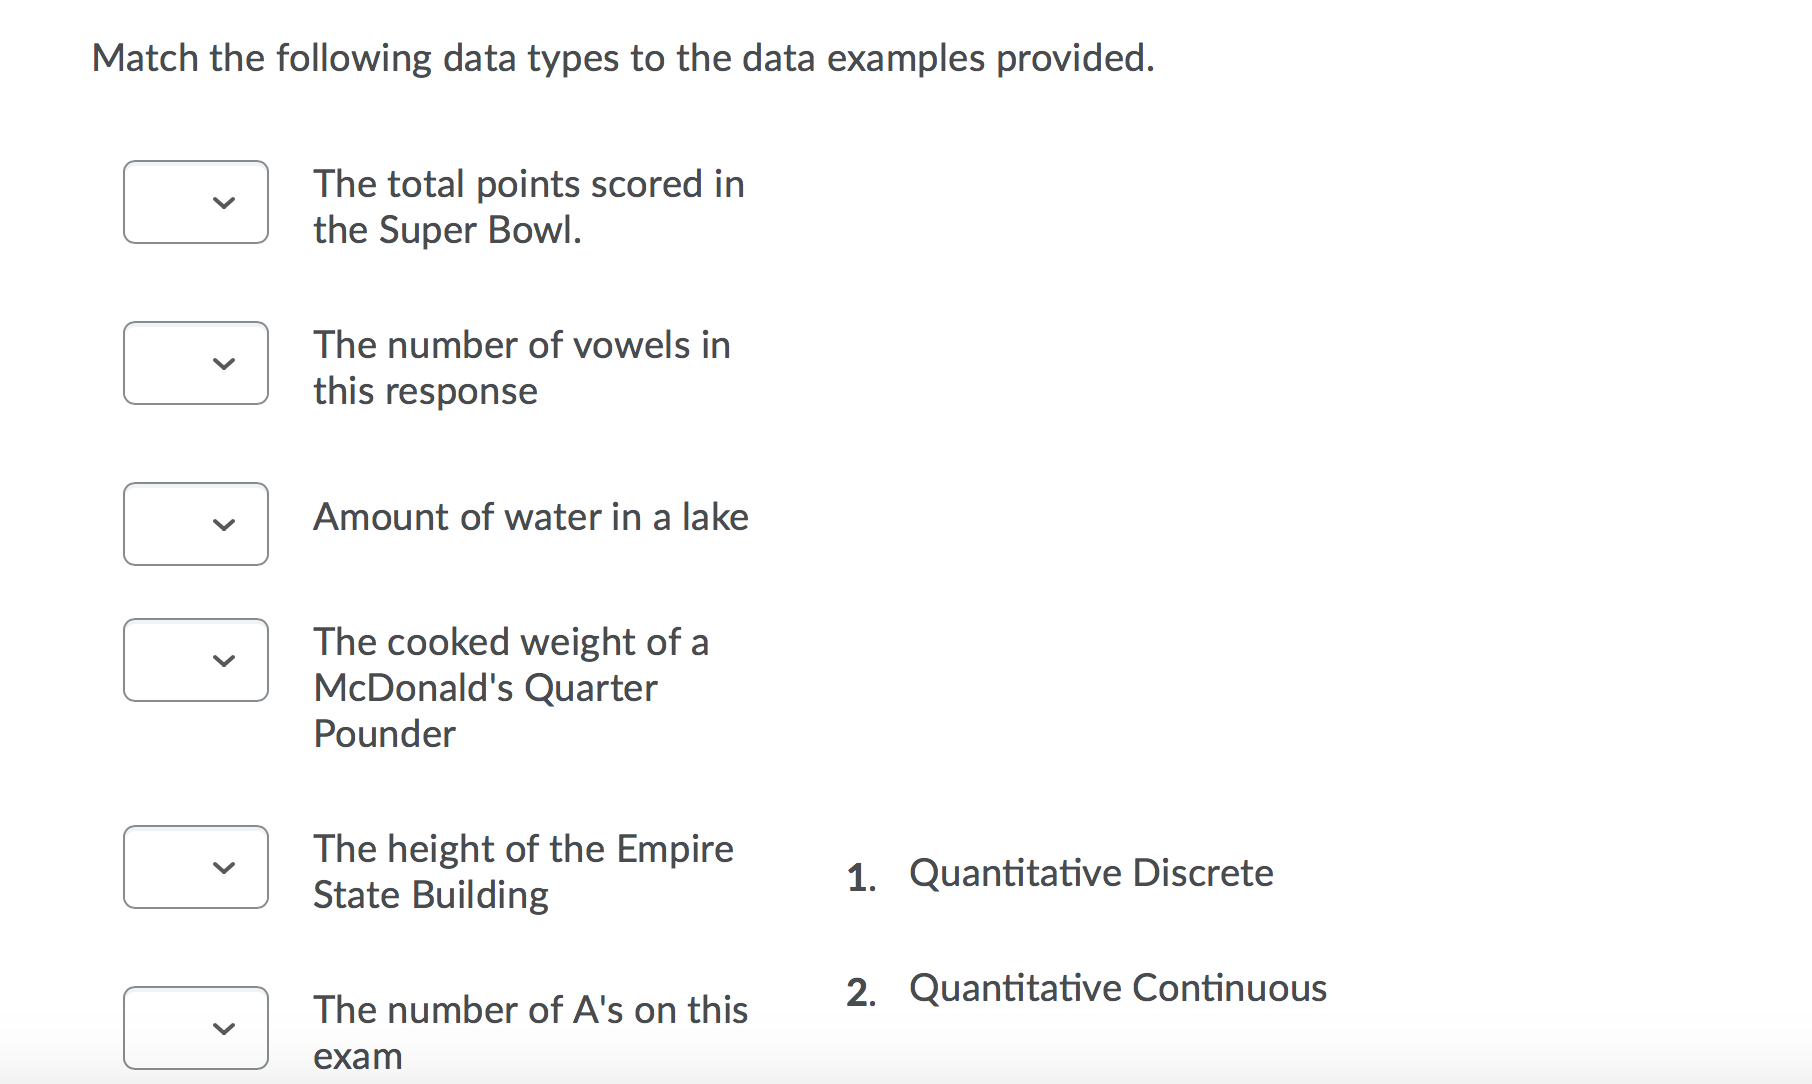Image resolution: width=1812 pixels, height=1084 pixels.
Task: Click the question prompt at the top
Action: click(622, 58)
